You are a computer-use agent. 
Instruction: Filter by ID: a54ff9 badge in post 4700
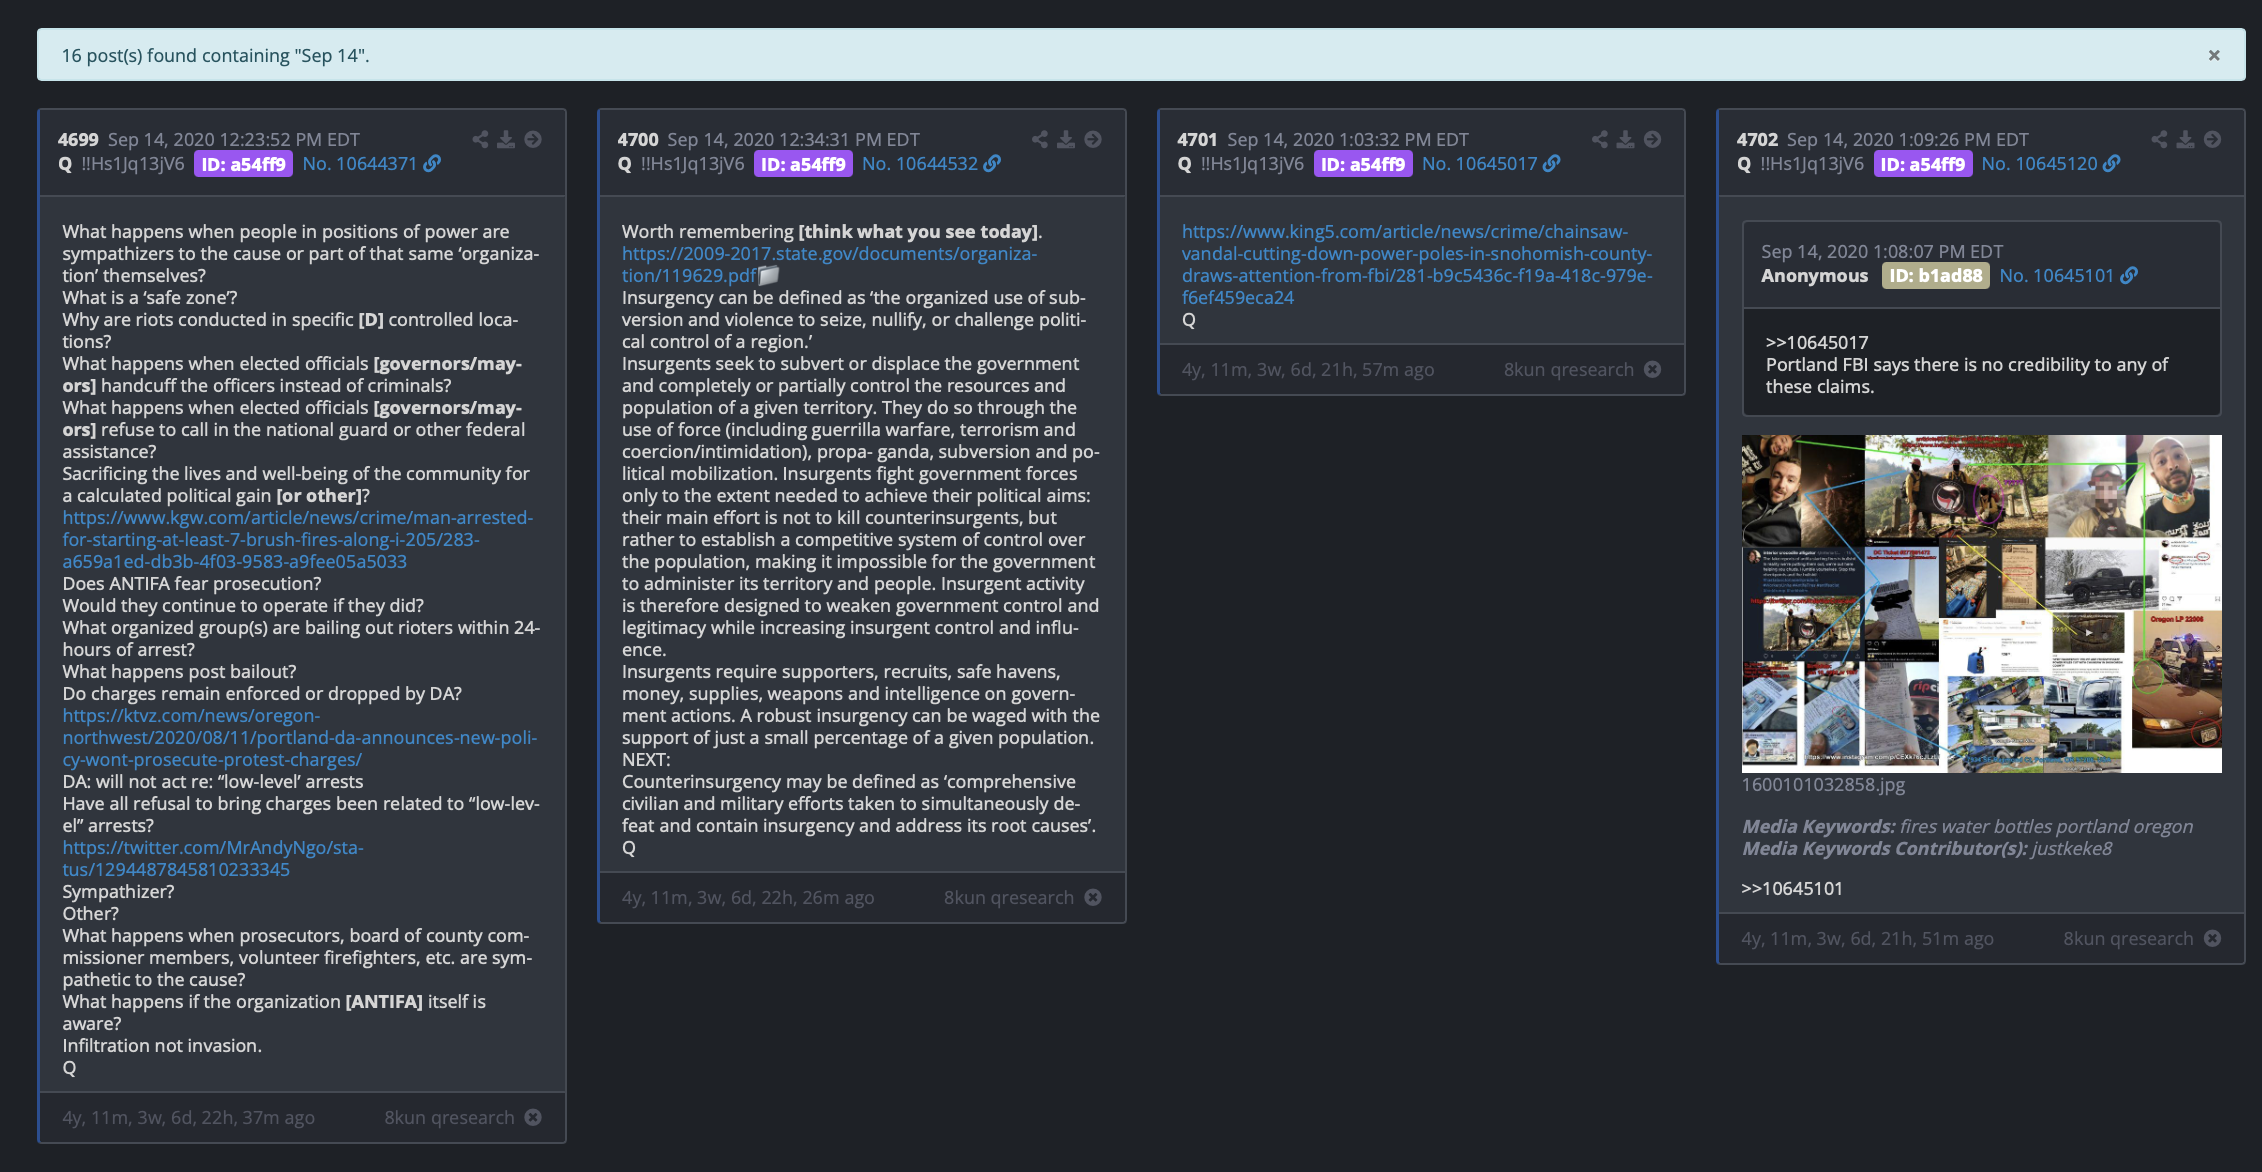click(803, 164)
